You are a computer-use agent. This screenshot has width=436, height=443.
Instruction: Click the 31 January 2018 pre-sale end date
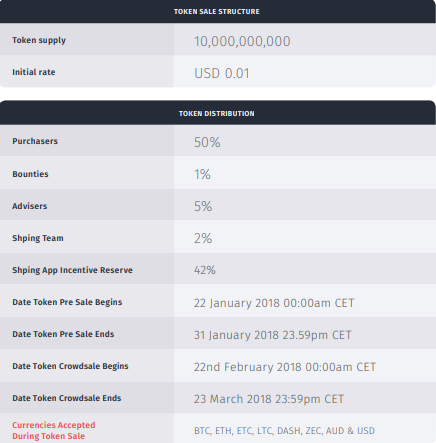273,335
